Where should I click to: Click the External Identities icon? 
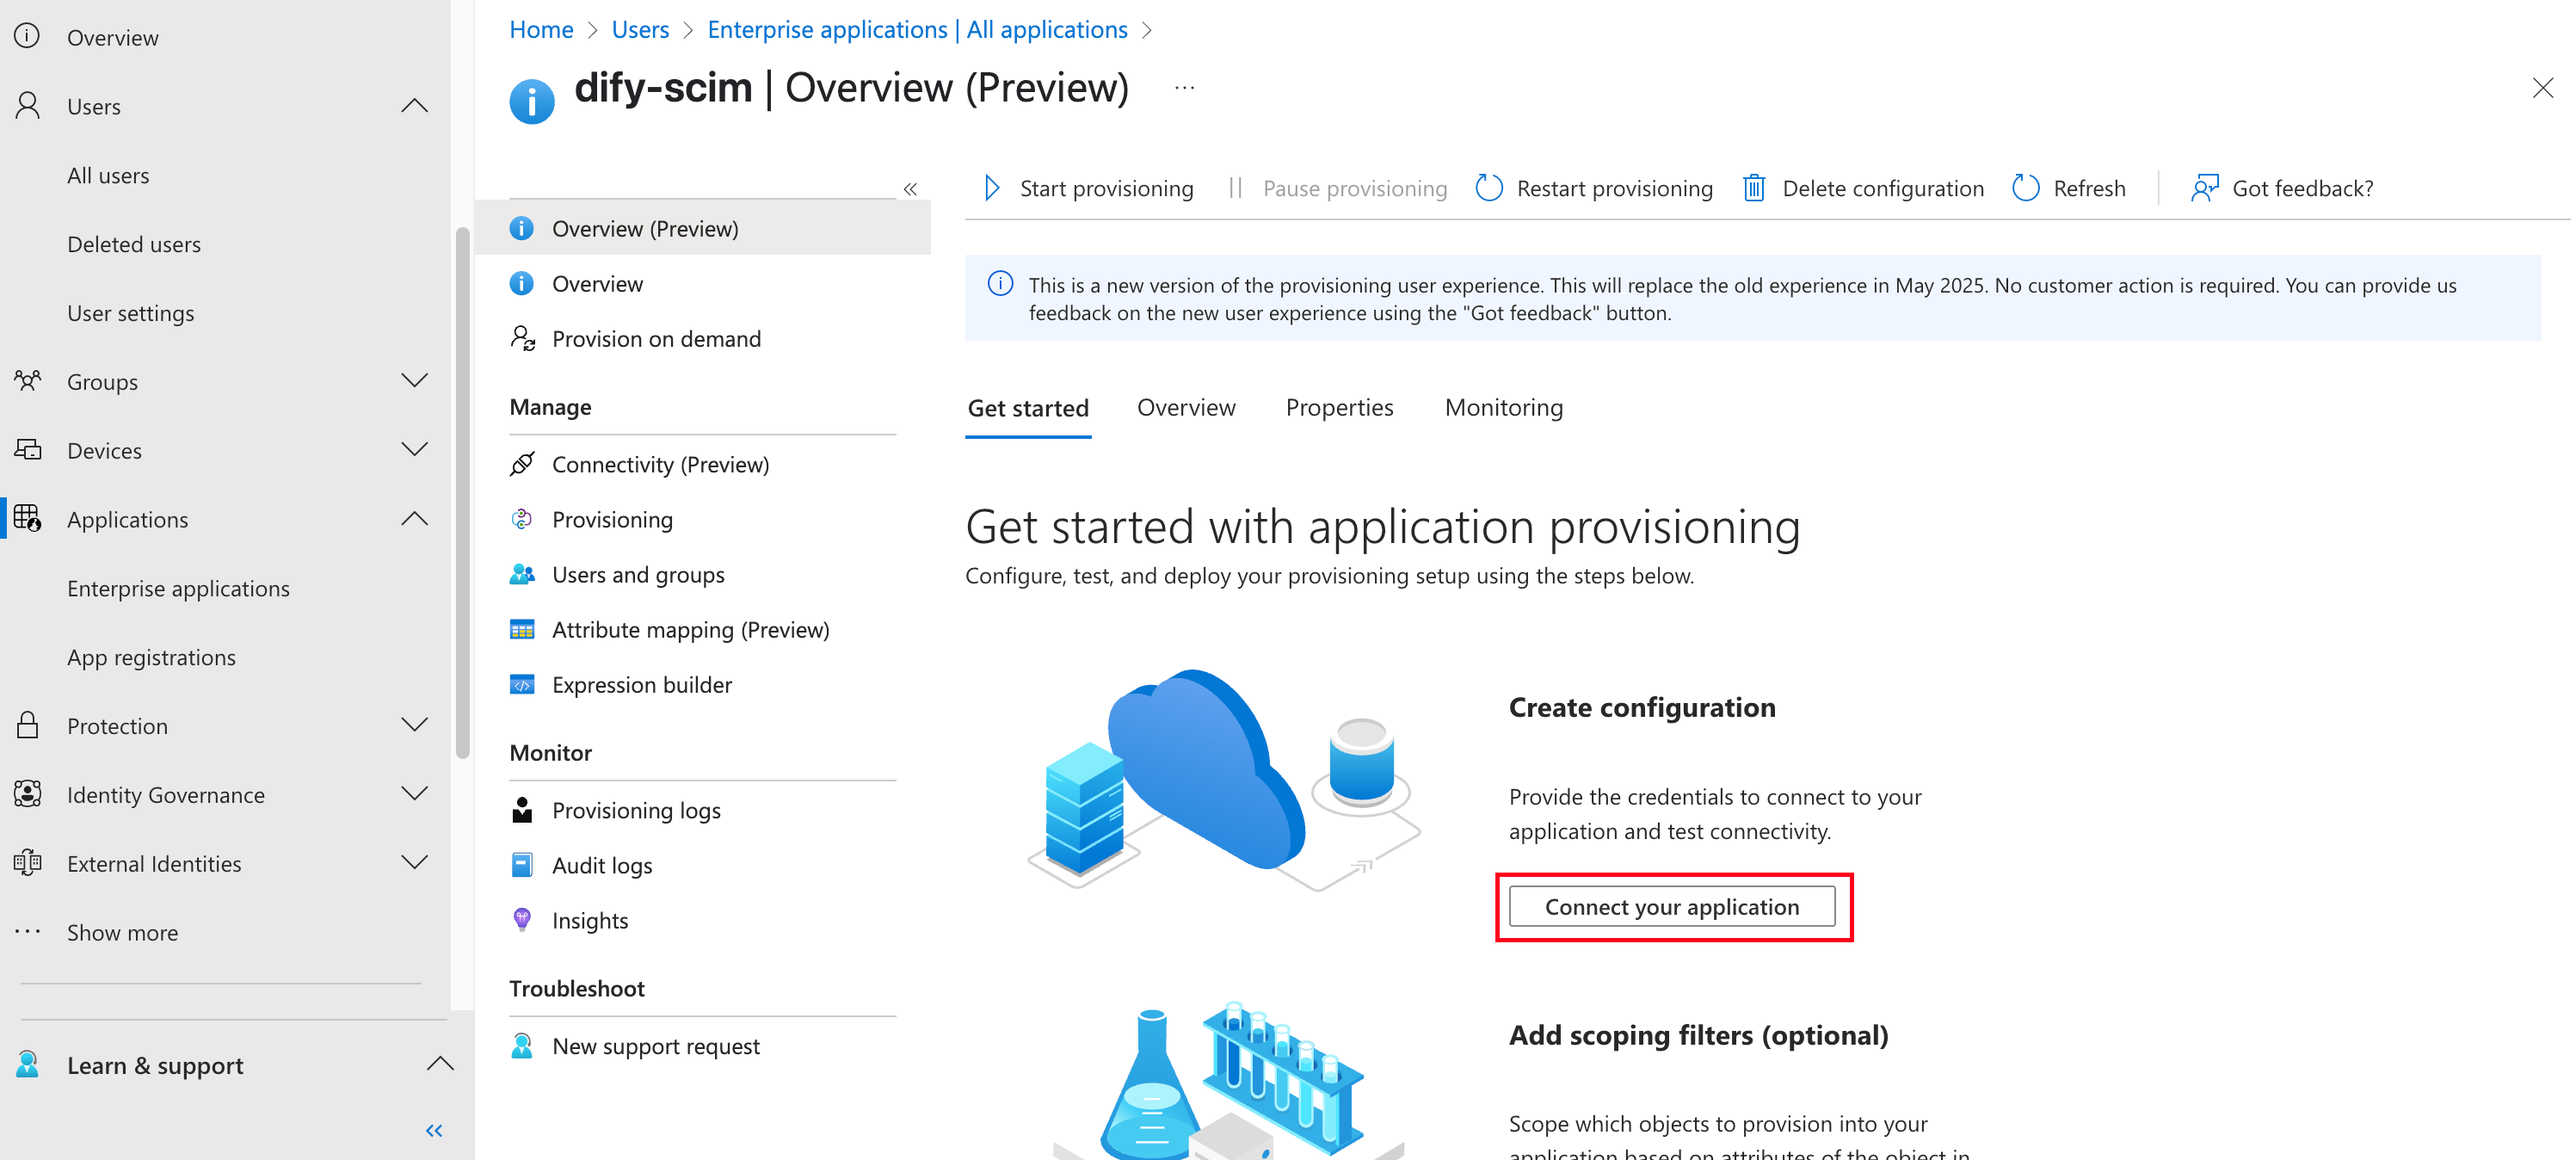(28, 863)
